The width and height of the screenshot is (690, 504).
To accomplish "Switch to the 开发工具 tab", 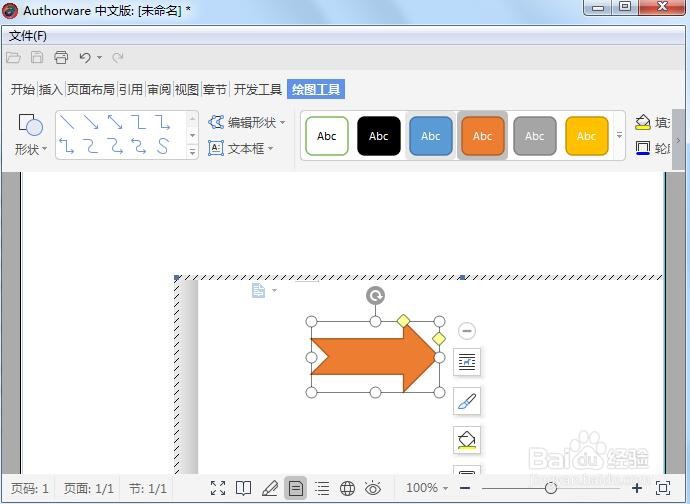I will click(257, 89).
